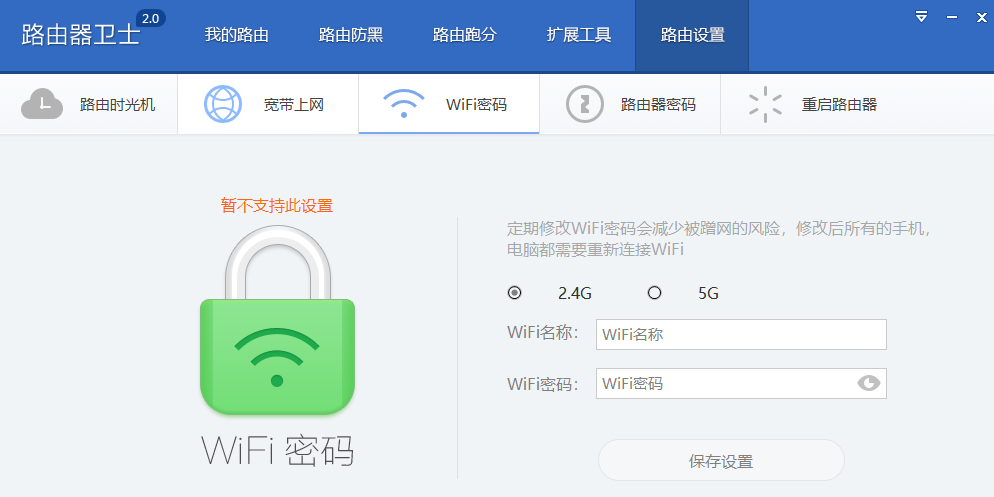
Task: Click the 重启路由器 label
Action: [839, 105]
